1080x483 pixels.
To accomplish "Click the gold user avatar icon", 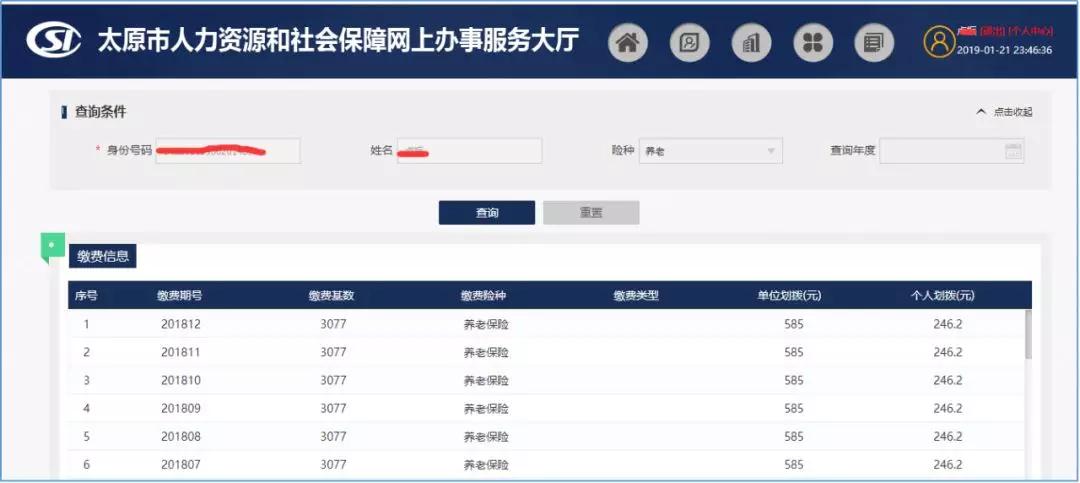I will click(x=939, y=42).
